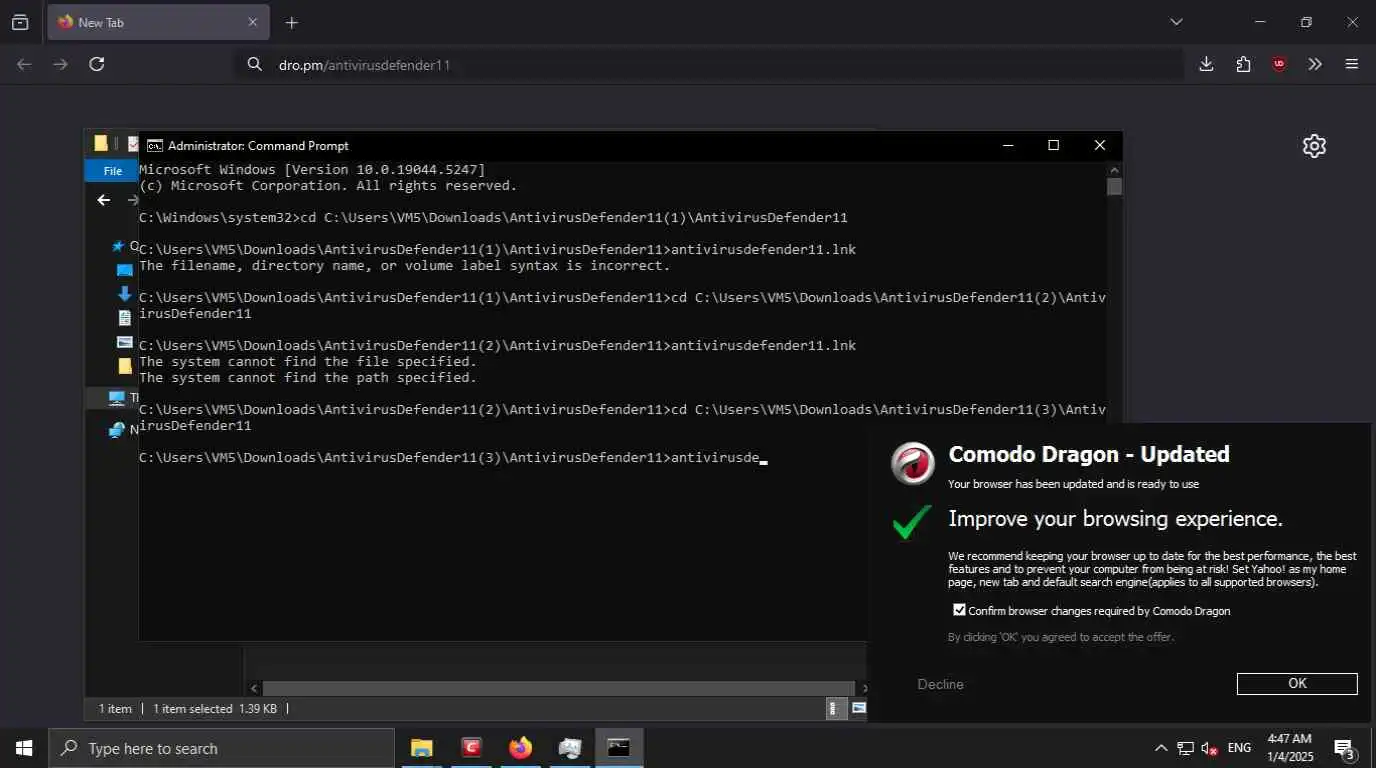This screenshot has height=768, width=1376.
Task: Open the Windows Start menu
Action: 24,748
